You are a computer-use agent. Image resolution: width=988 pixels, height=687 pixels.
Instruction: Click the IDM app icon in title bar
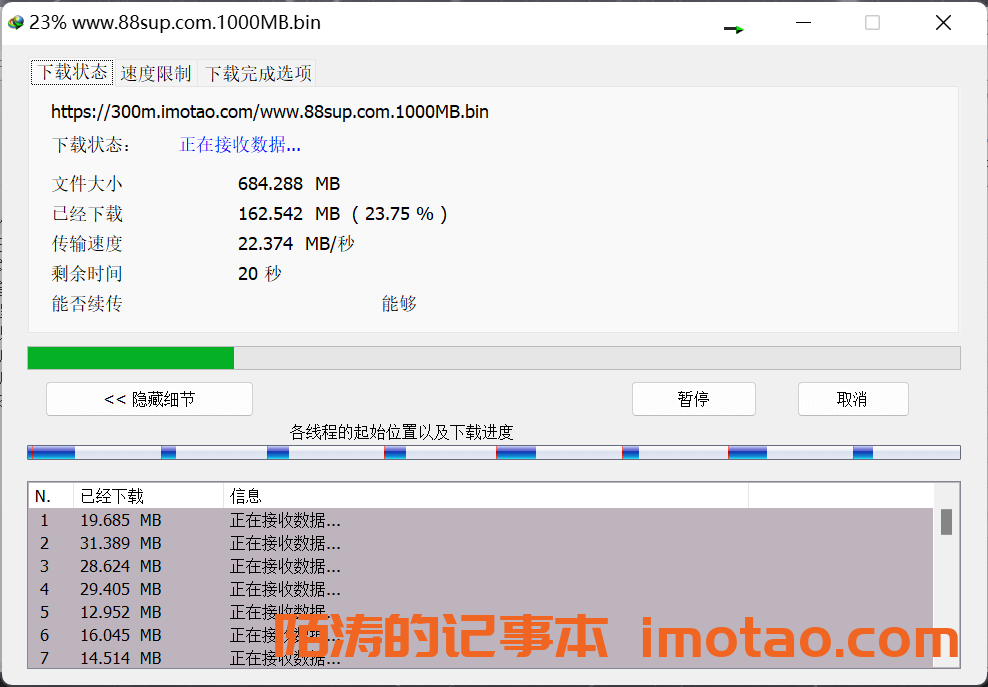coord(15,22)
